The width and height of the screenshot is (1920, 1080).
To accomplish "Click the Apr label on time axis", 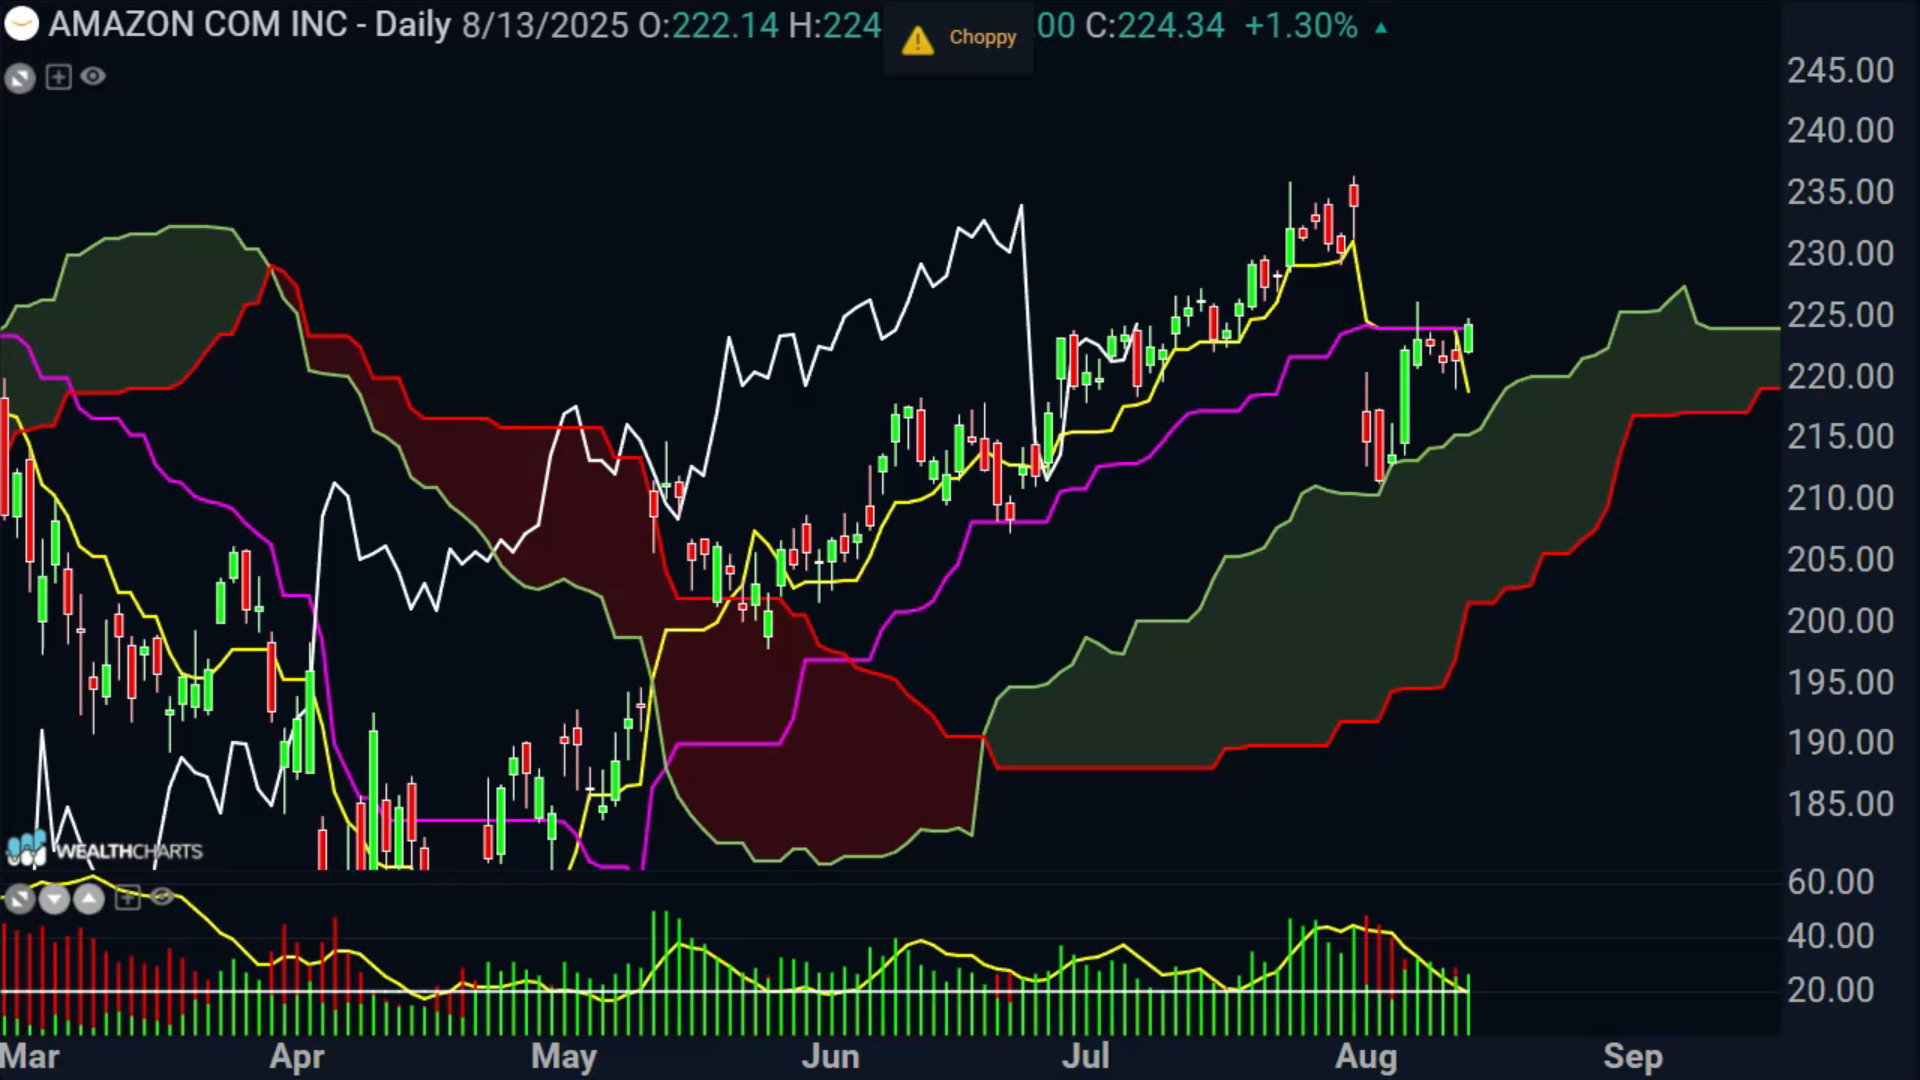I will [297, 1056].
